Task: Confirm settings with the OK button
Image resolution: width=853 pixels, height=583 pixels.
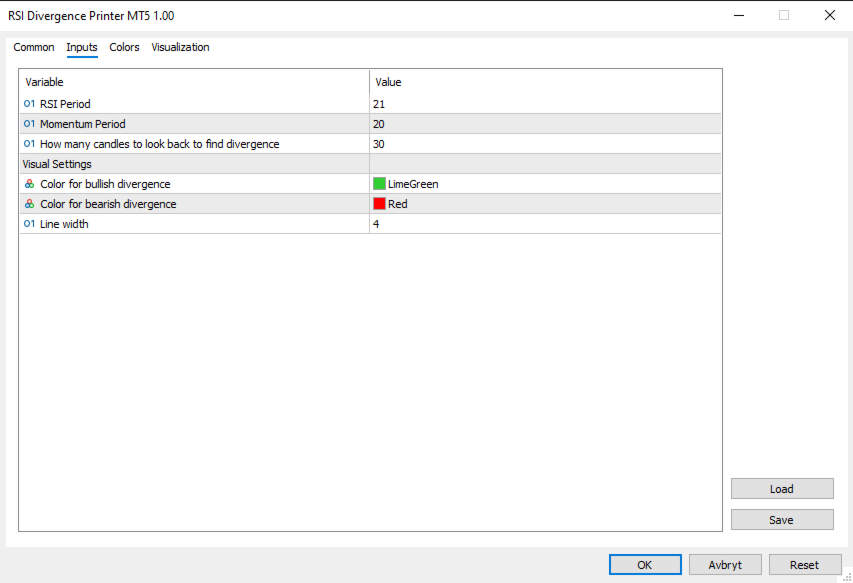Action: (x=645, y=565)
